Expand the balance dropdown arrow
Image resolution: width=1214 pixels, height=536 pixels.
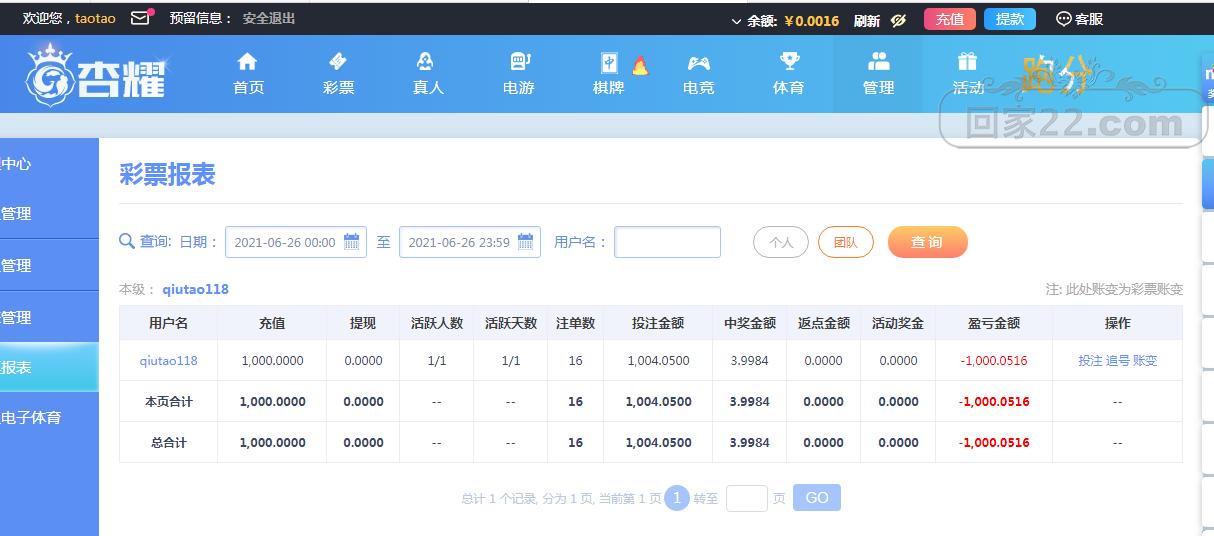737,21
